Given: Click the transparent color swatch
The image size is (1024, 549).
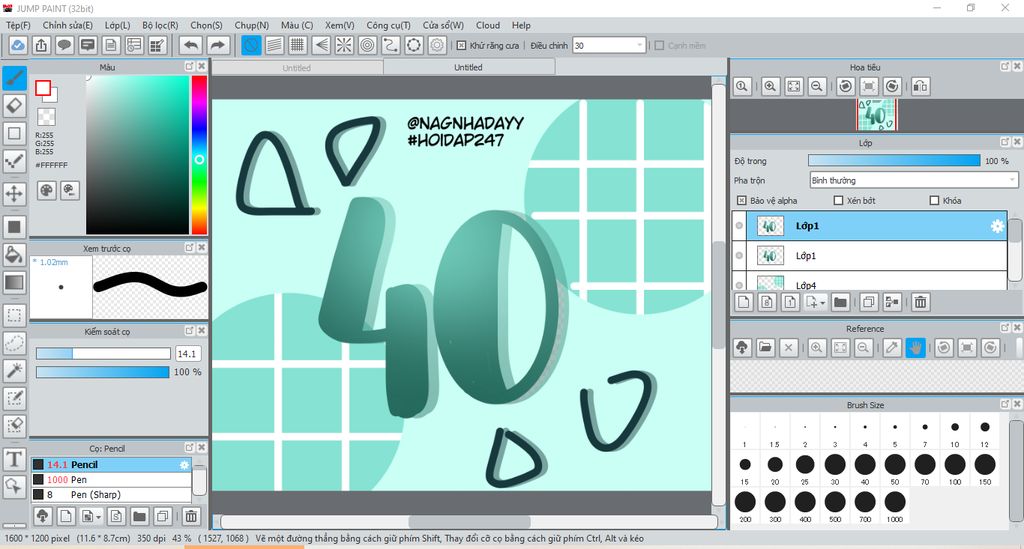Looking at the screenshot, I should 46,118.
